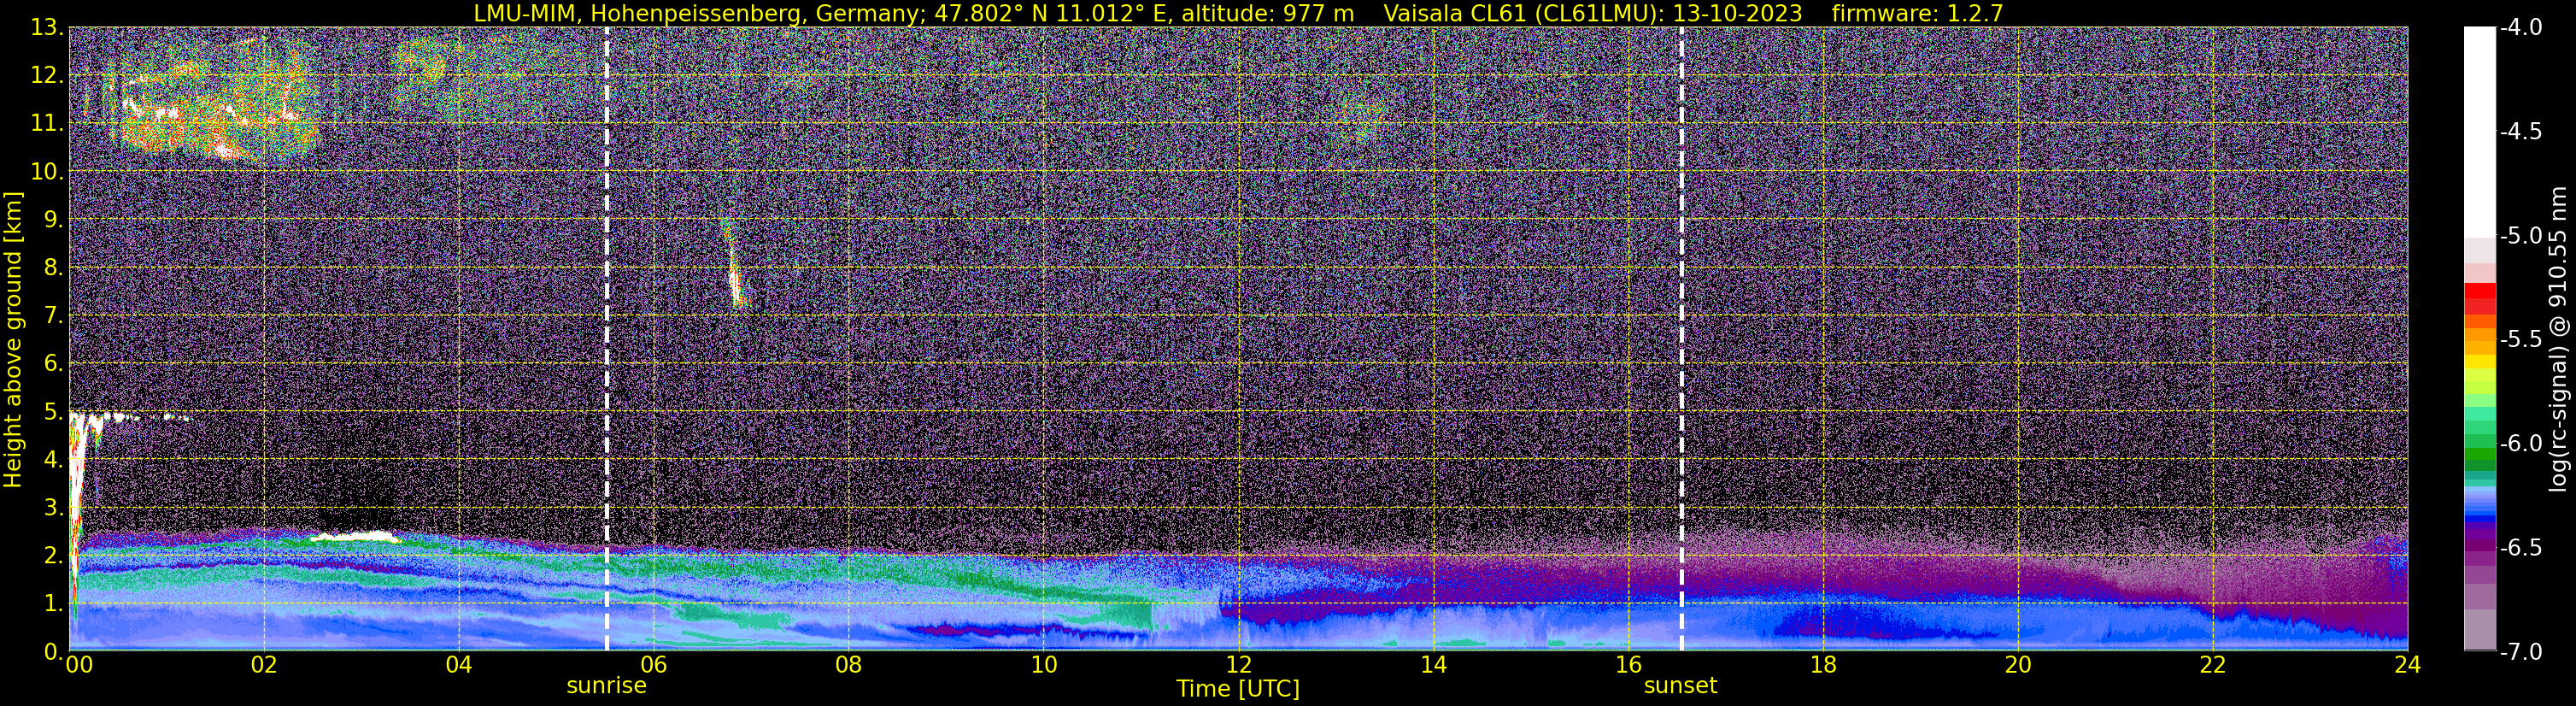Click the colorbar value '-5.5'
The width and height of the screenshot is (2576, 706).
coord(2520,339)
